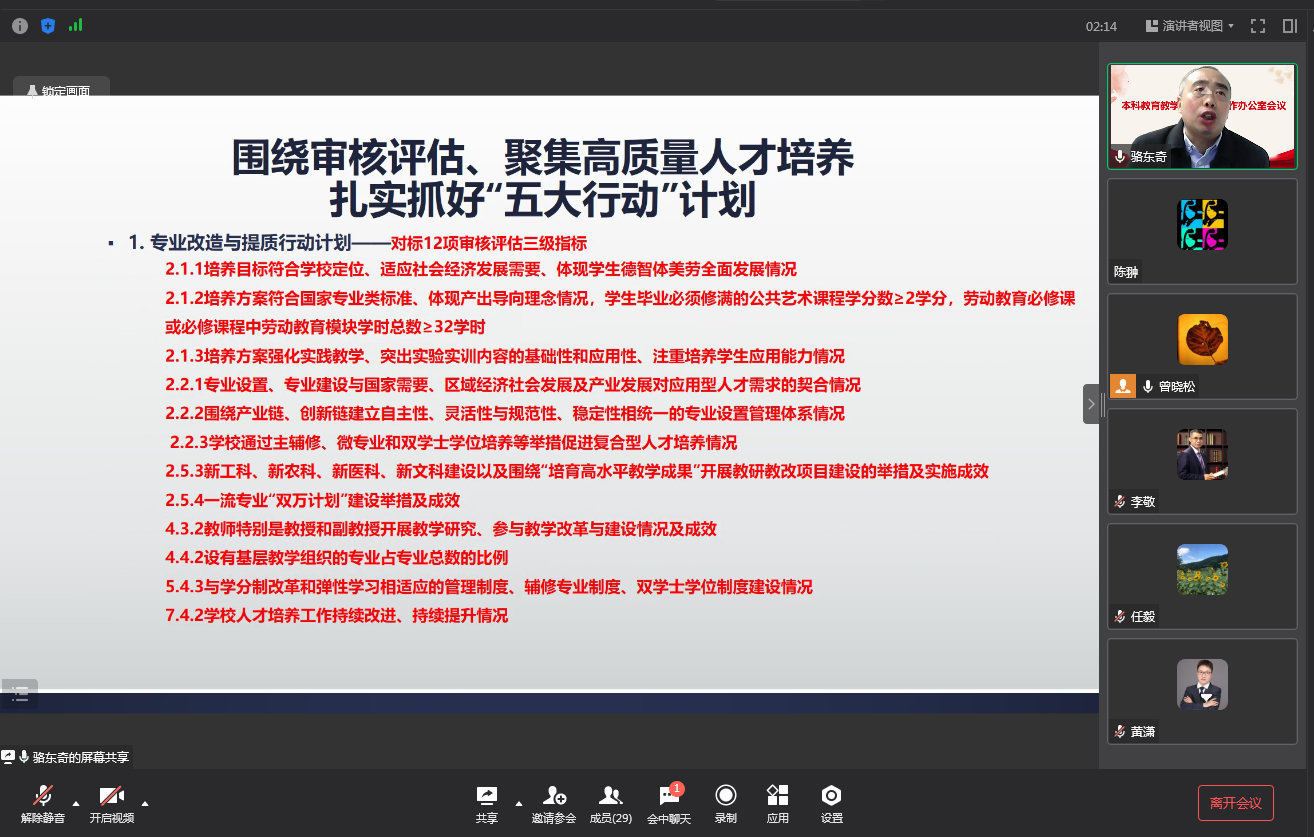Open the 邀请参会 invite icon
Screen dimensions: 1314x837
(554, 803)
